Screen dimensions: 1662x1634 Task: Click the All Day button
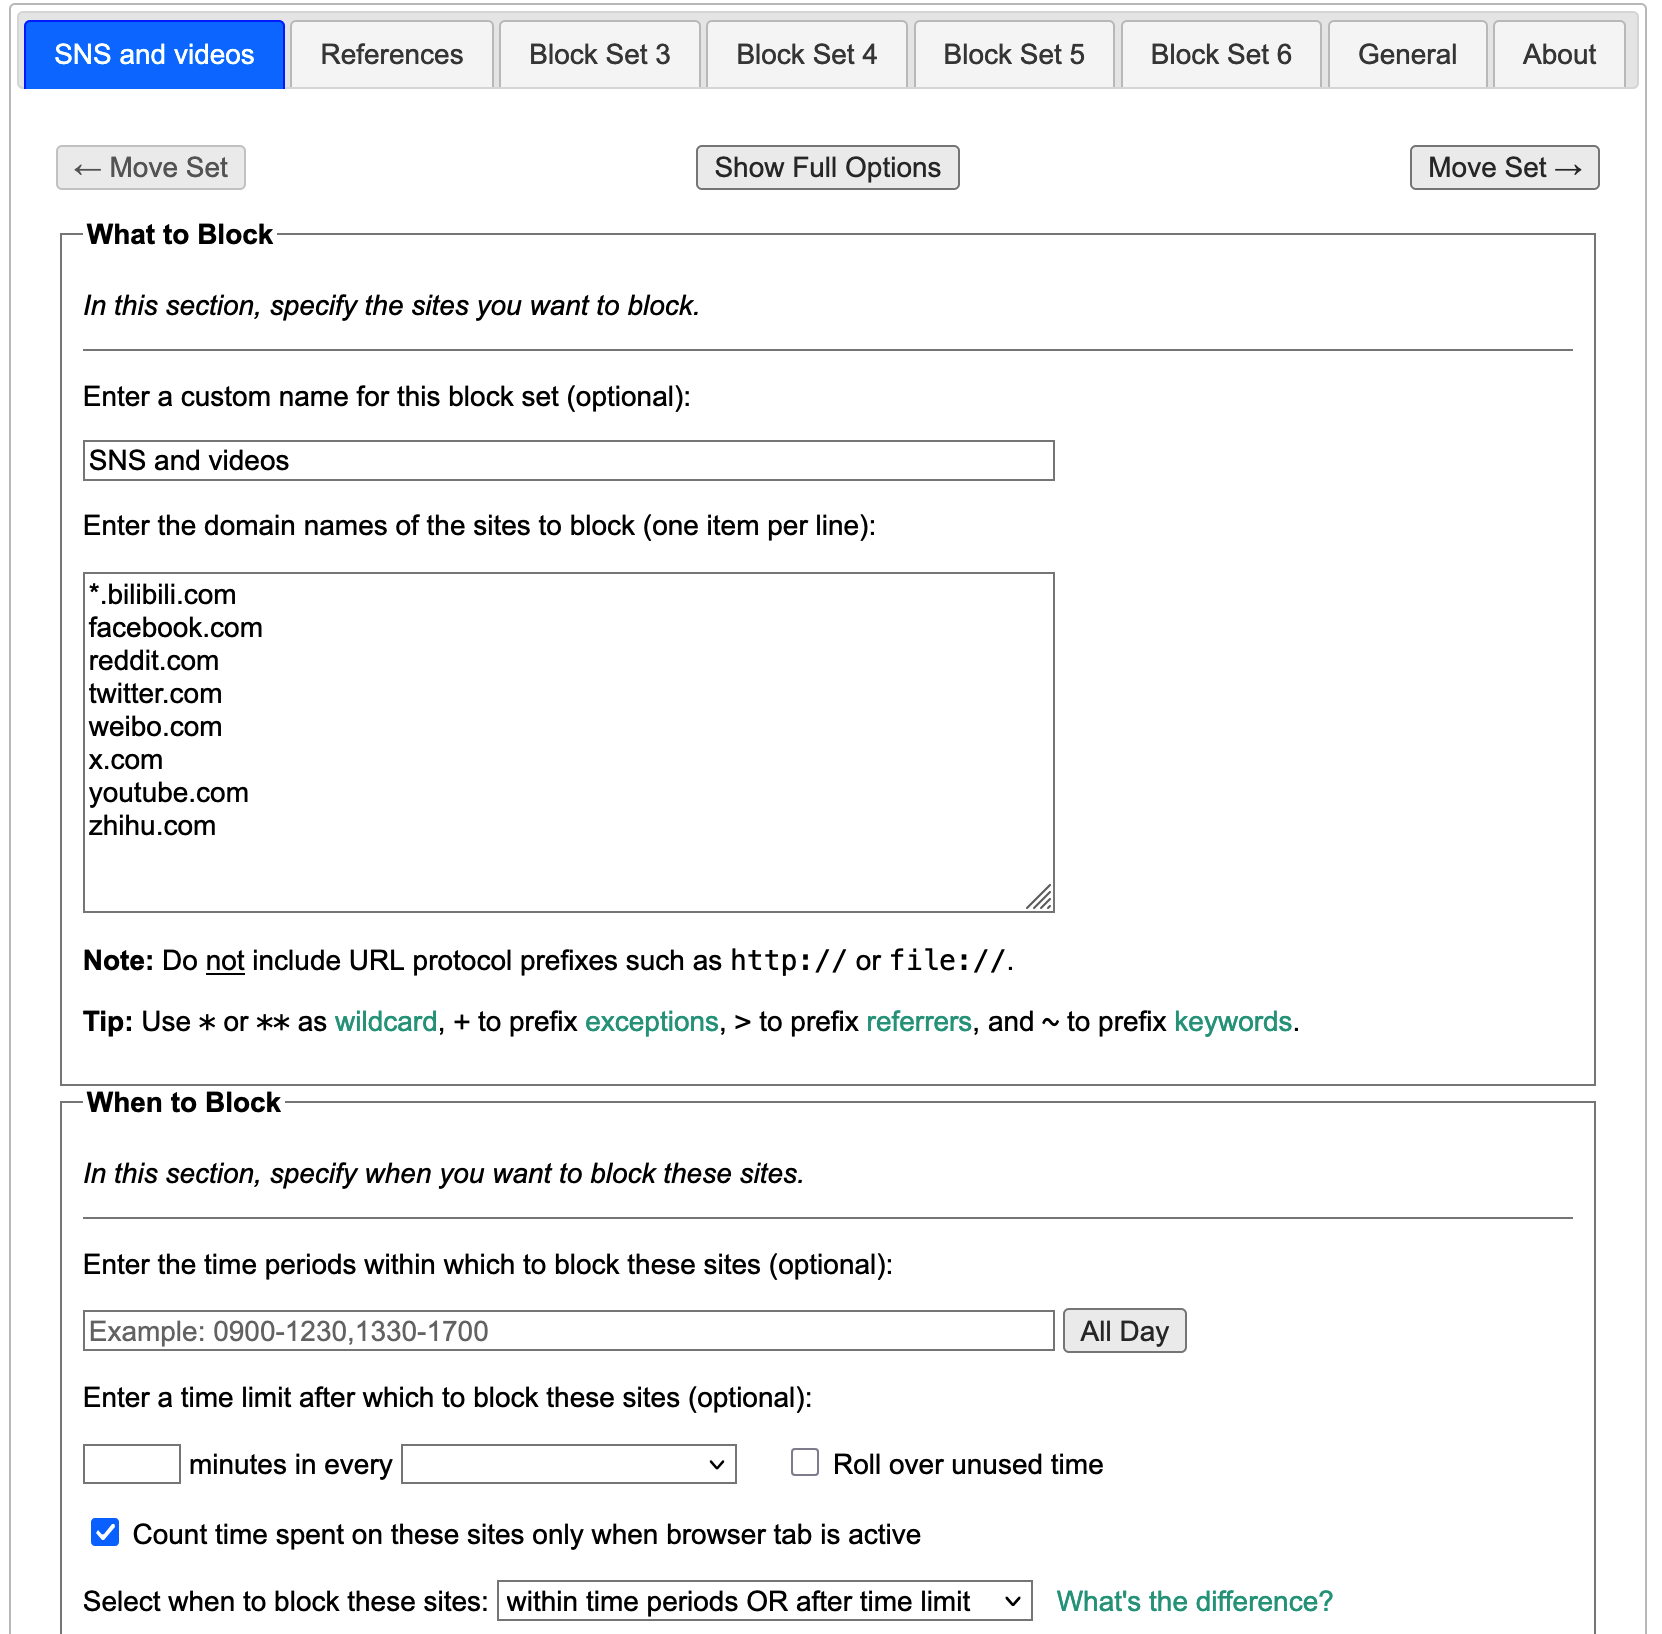pyautogui.click(x=1124, y=1331)
